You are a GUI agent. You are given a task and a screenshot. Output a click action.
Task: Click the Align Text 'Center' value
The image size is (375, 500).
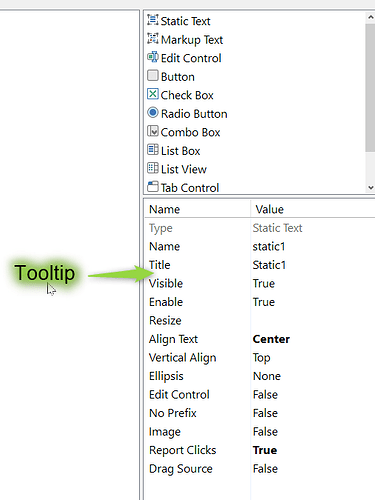pos(271,339)
